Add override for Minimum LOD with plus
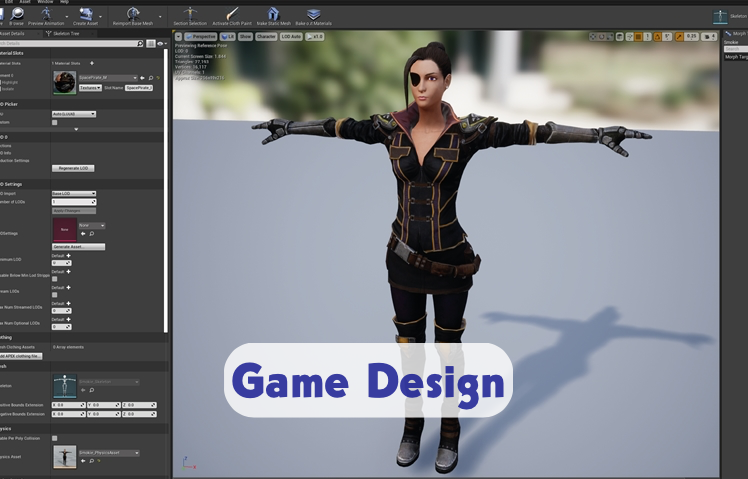748x479 pixels. 68,256
